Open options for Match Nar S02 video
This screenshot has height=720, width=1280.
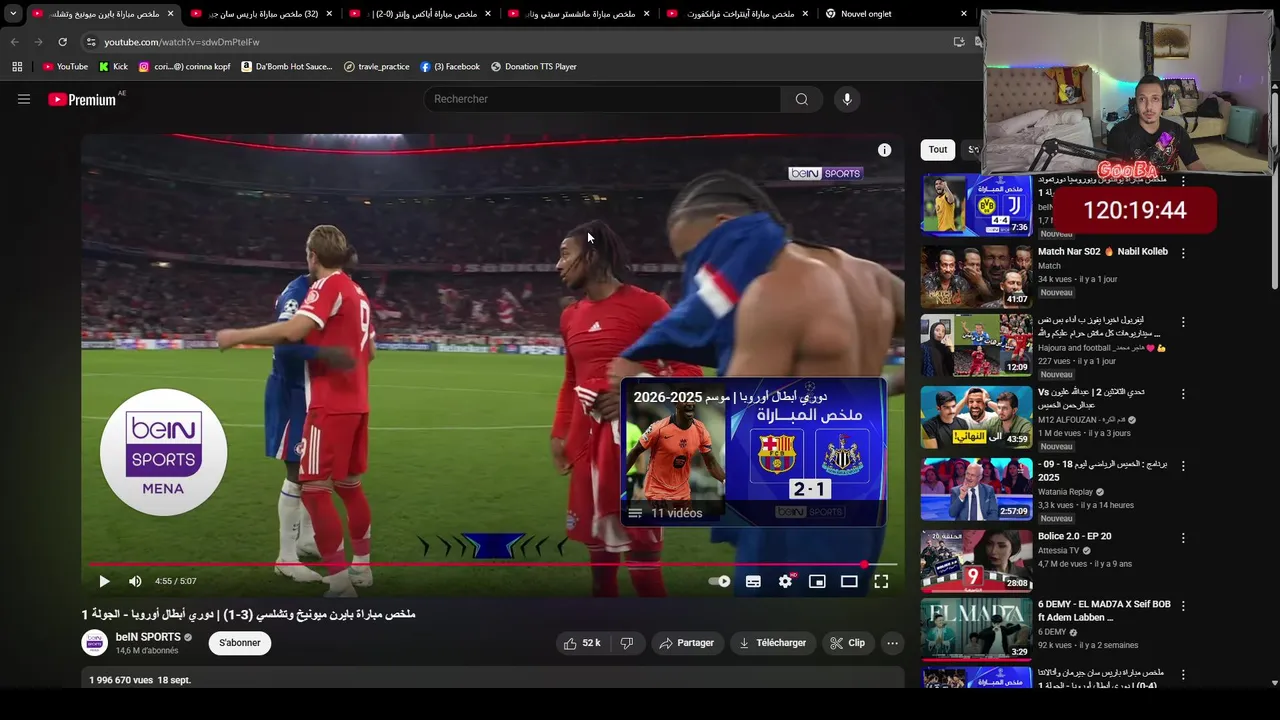(x=1183, y=253)
